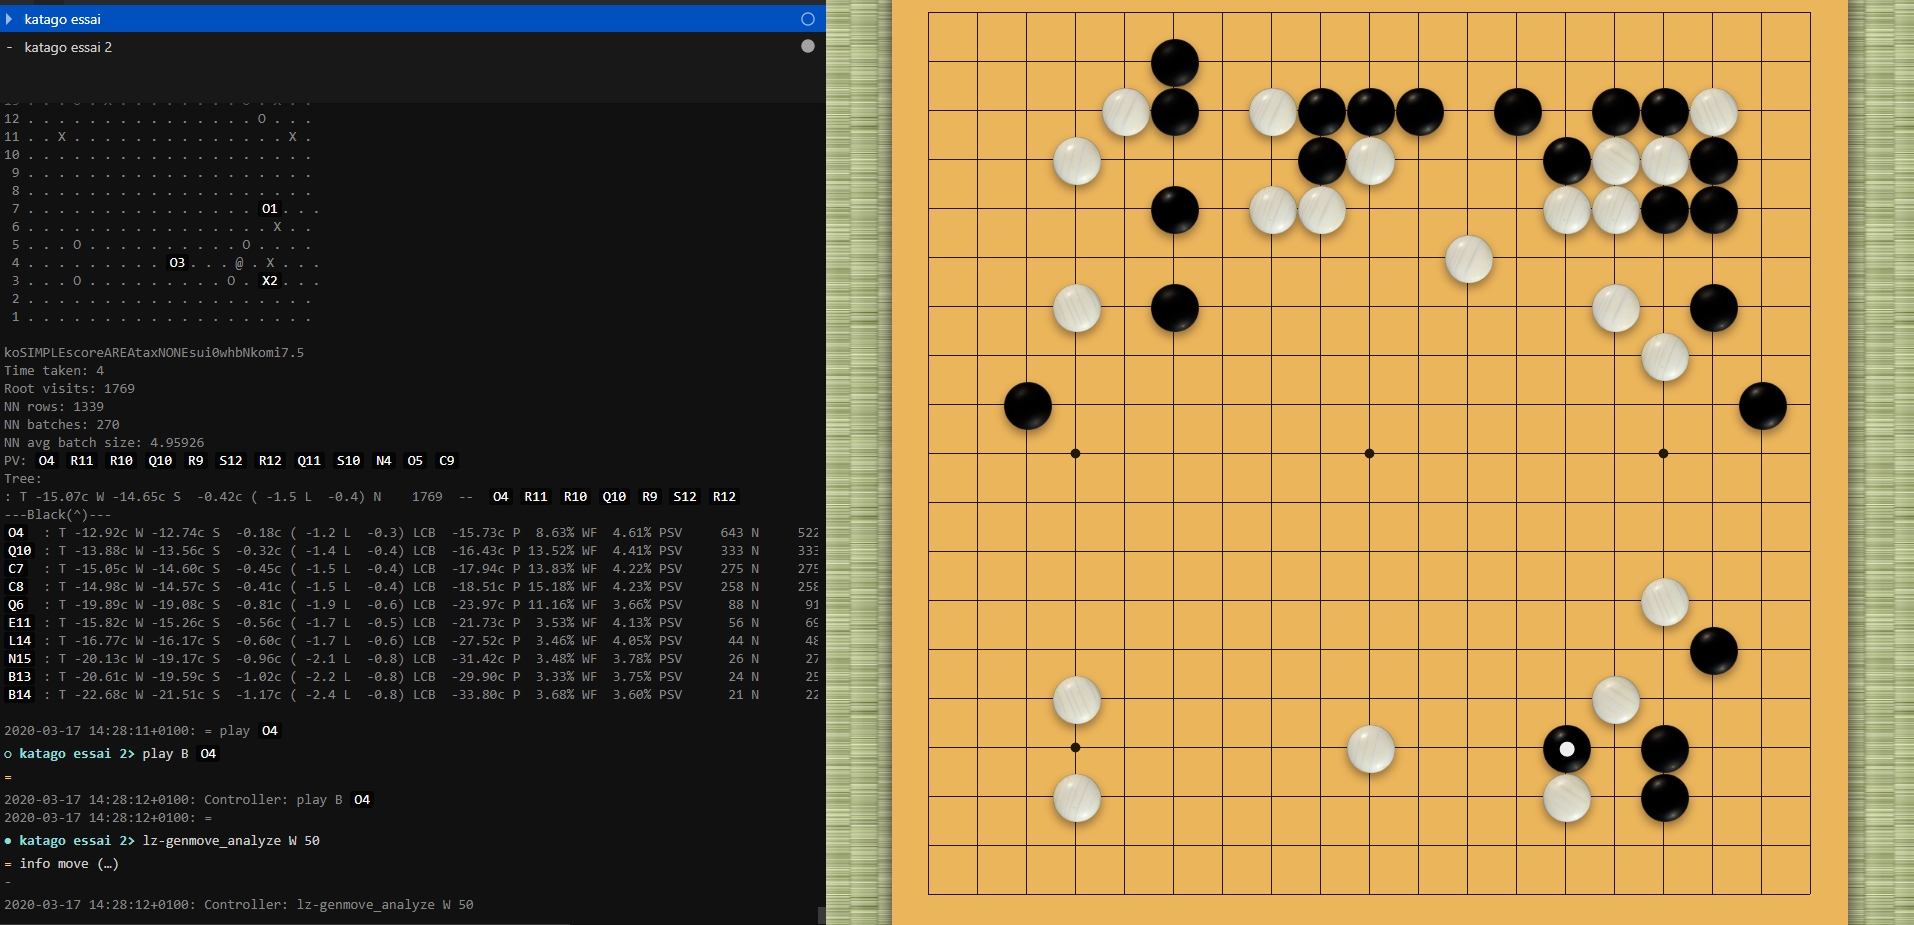Click N4 in the PV line
Image resolution: width=1914 pixels, height=925 pixels.
pos(383,461)
